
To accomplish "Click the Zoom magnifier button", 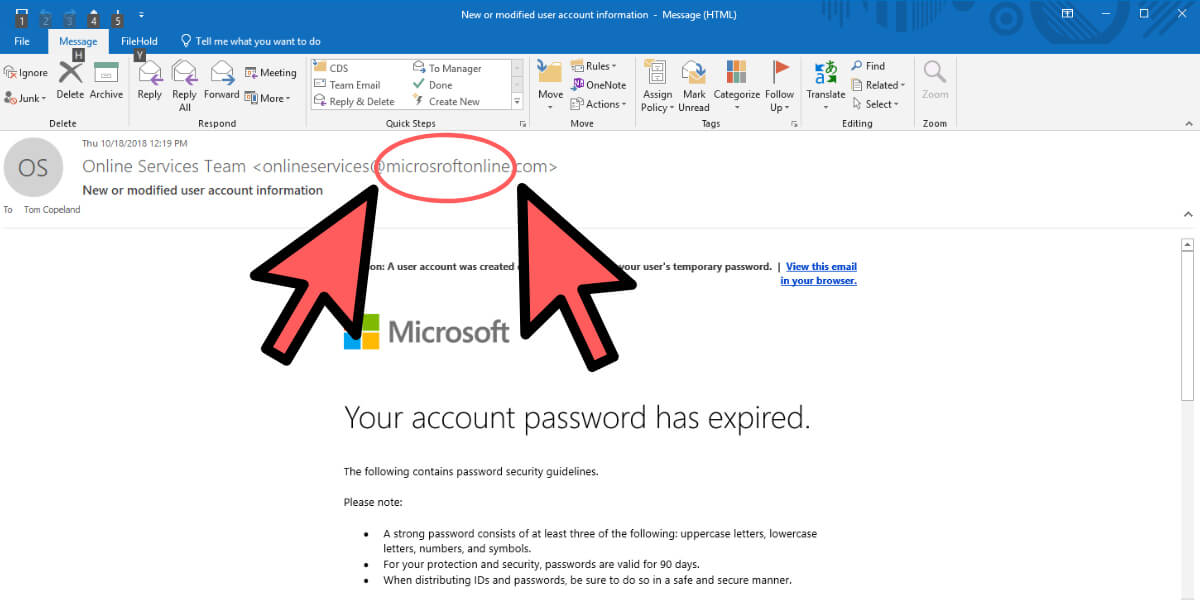I will pyautogui.click(x=935, y=81).
